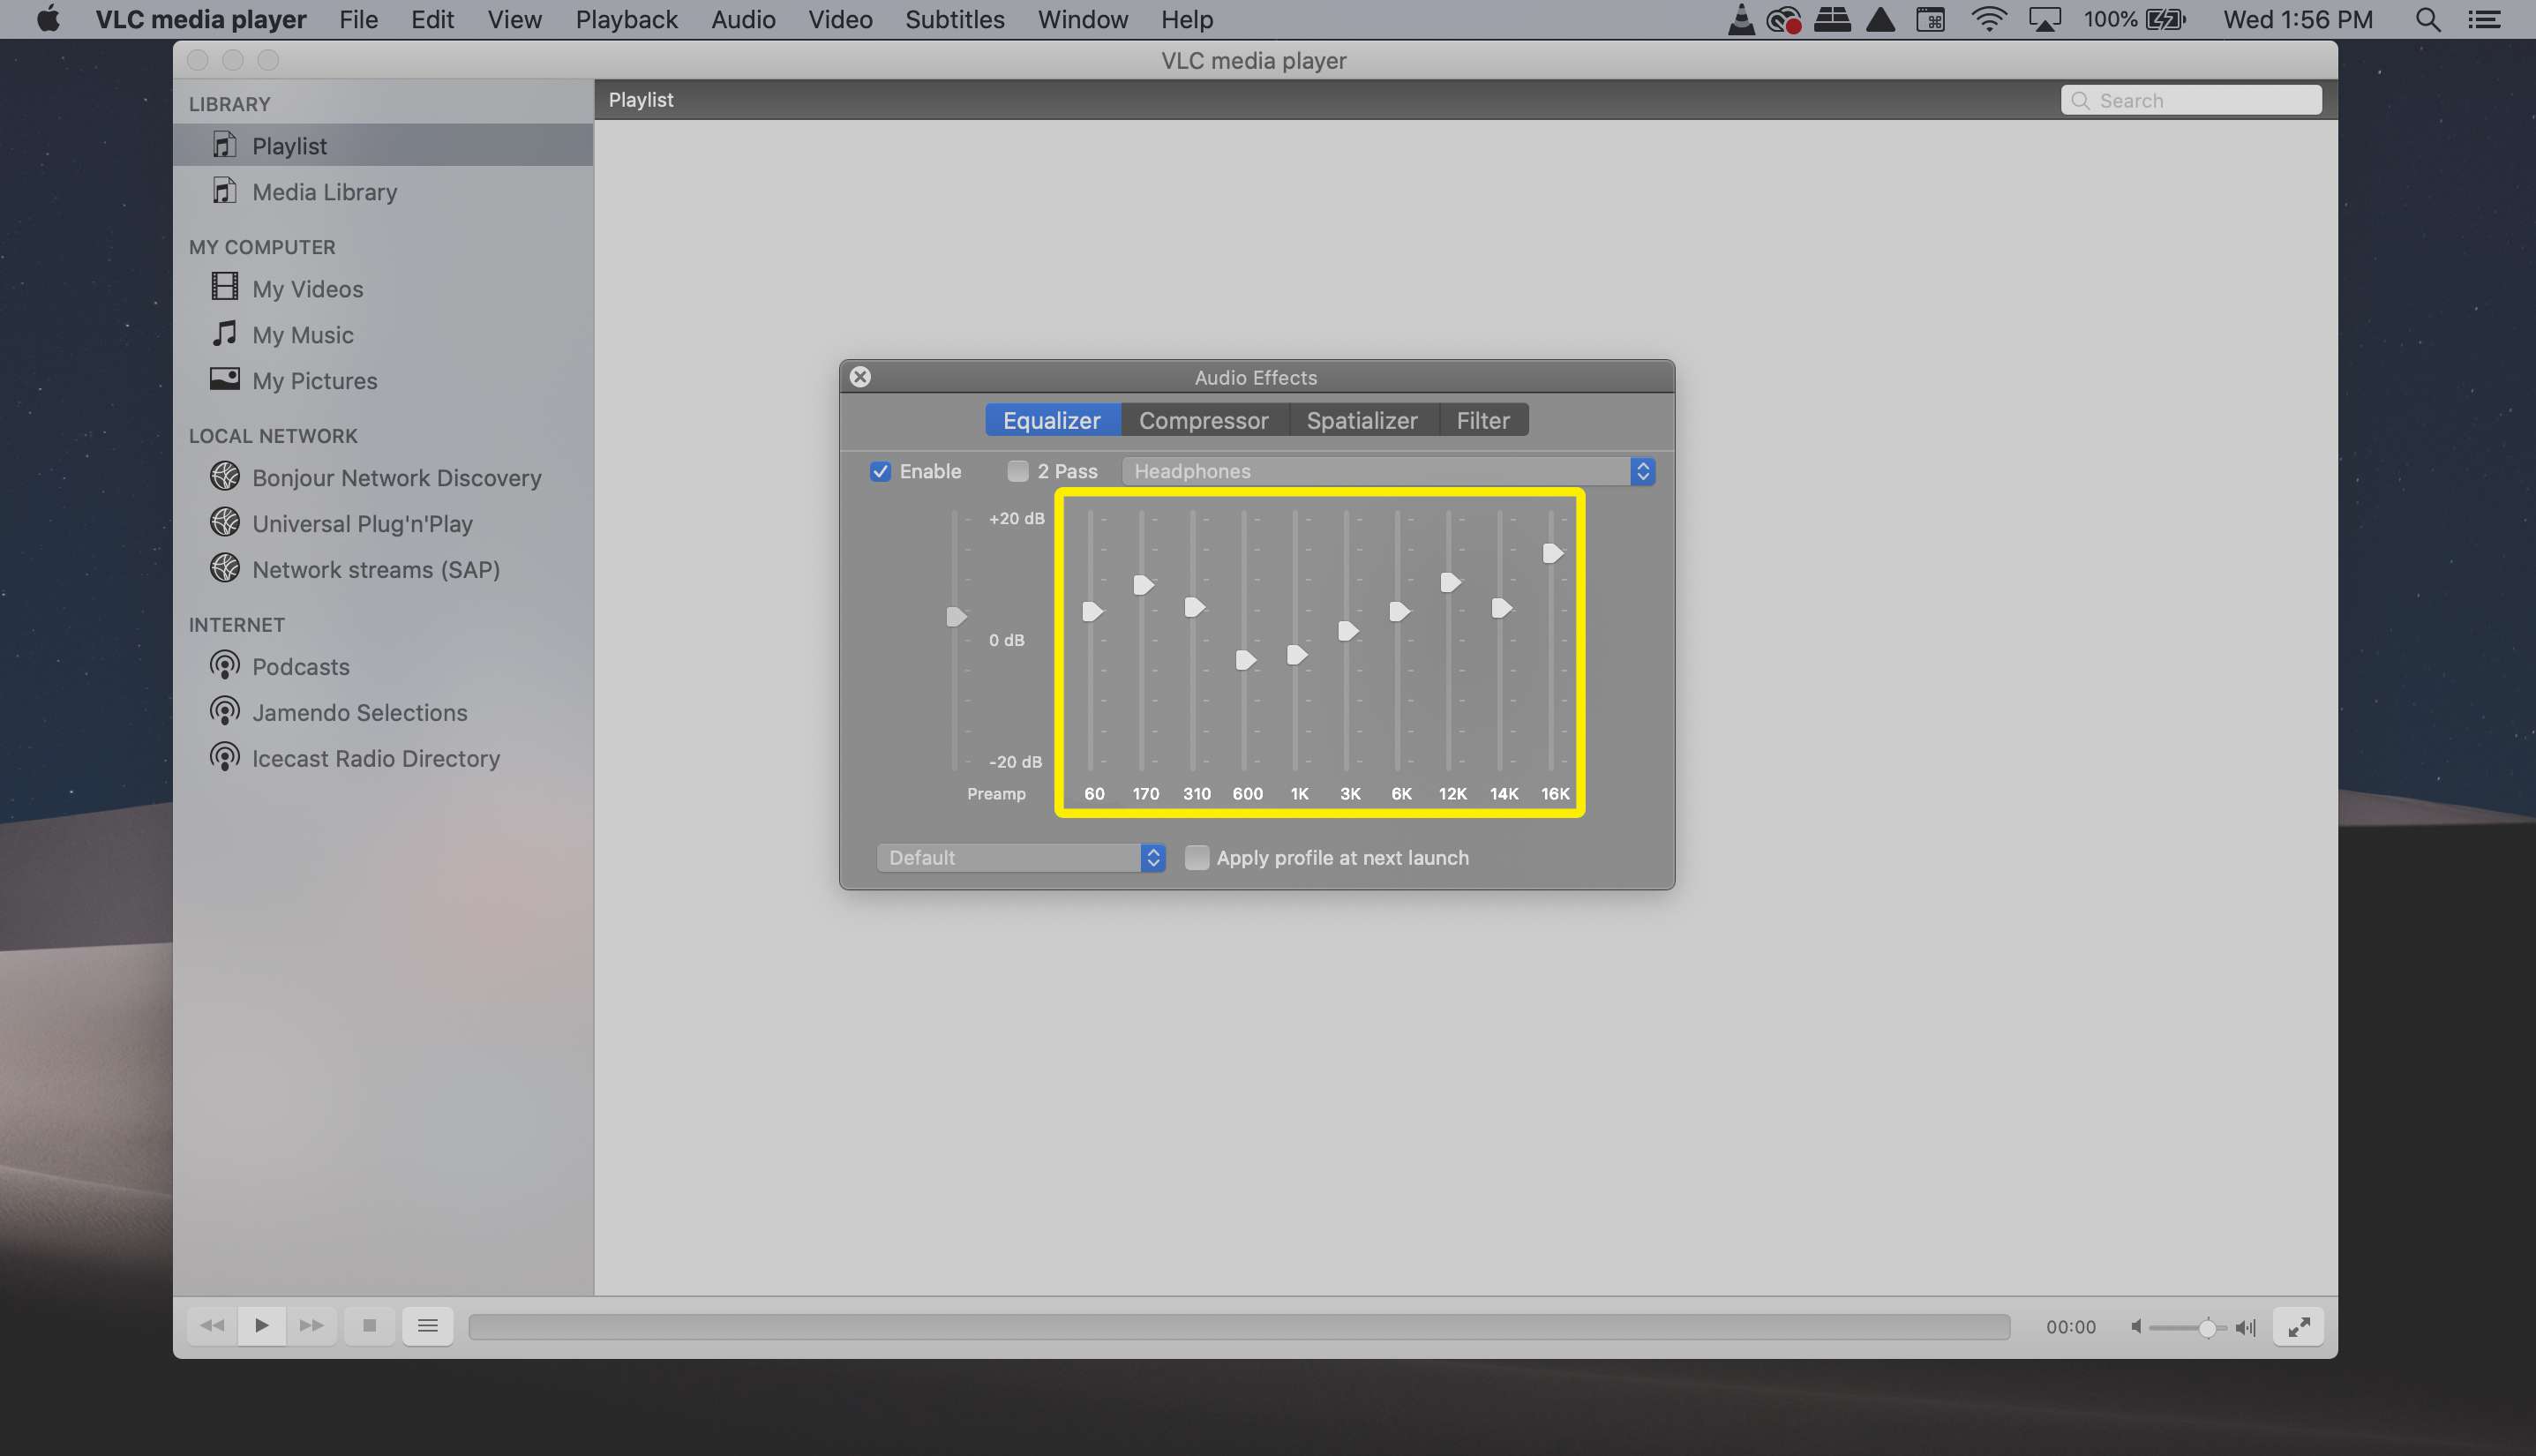Click the next track forward button
Screen dimensions: 2536x1456
coord(311,1326)
